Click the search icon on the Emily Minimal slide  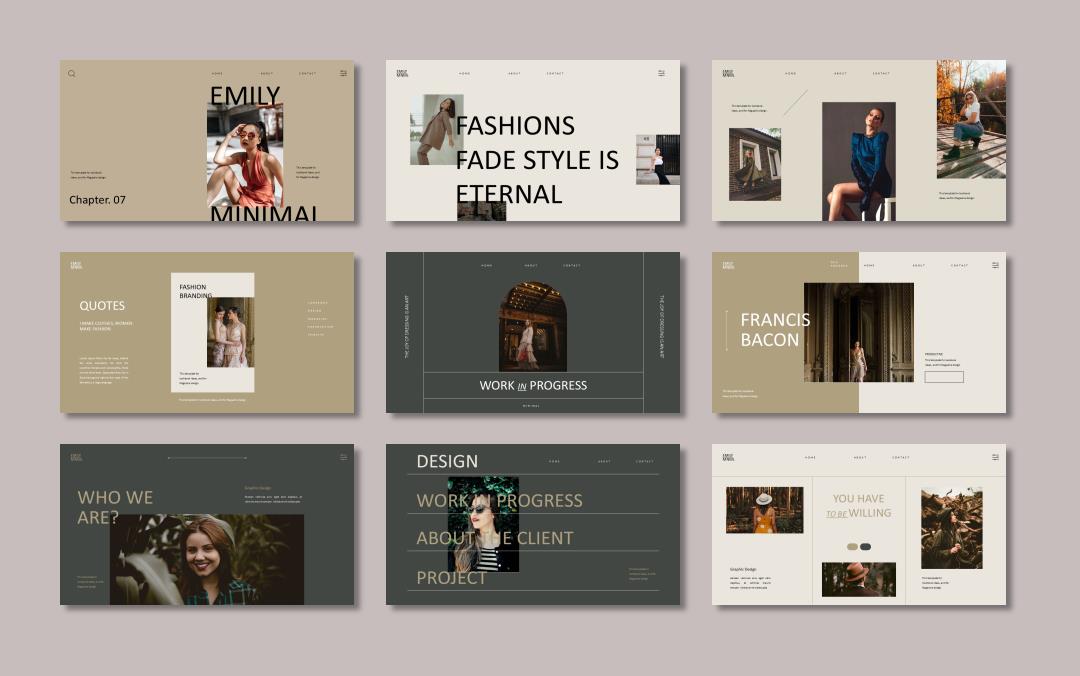[72, 73]
